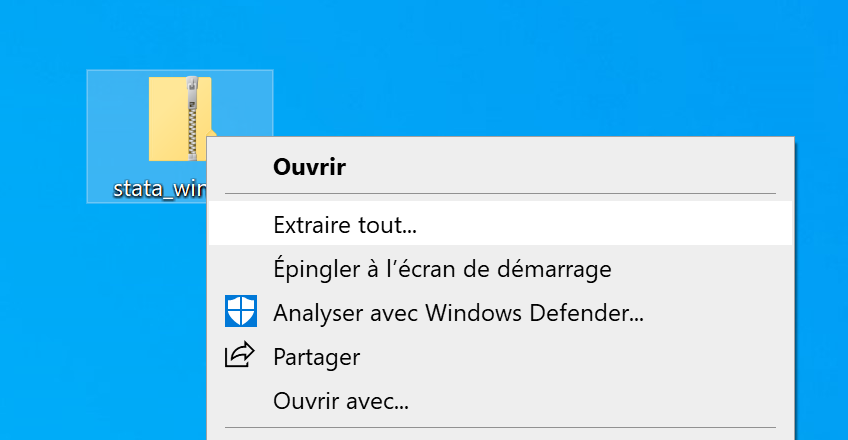
Task: Choose Ouvrir in the context menu
Action: 309,167
